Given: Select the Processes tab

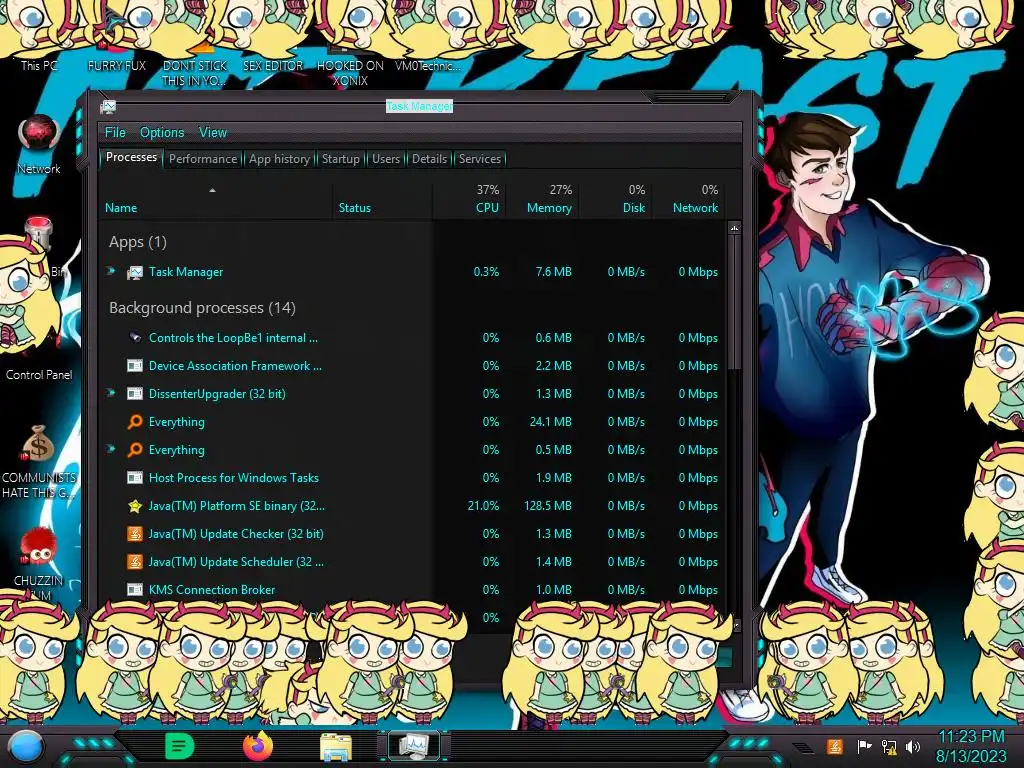Looking at the screenshot, I should (131, 157).
